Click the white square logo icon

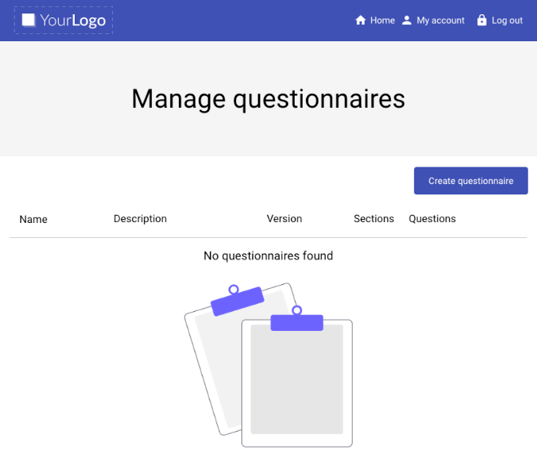click(x=28, y=20)
